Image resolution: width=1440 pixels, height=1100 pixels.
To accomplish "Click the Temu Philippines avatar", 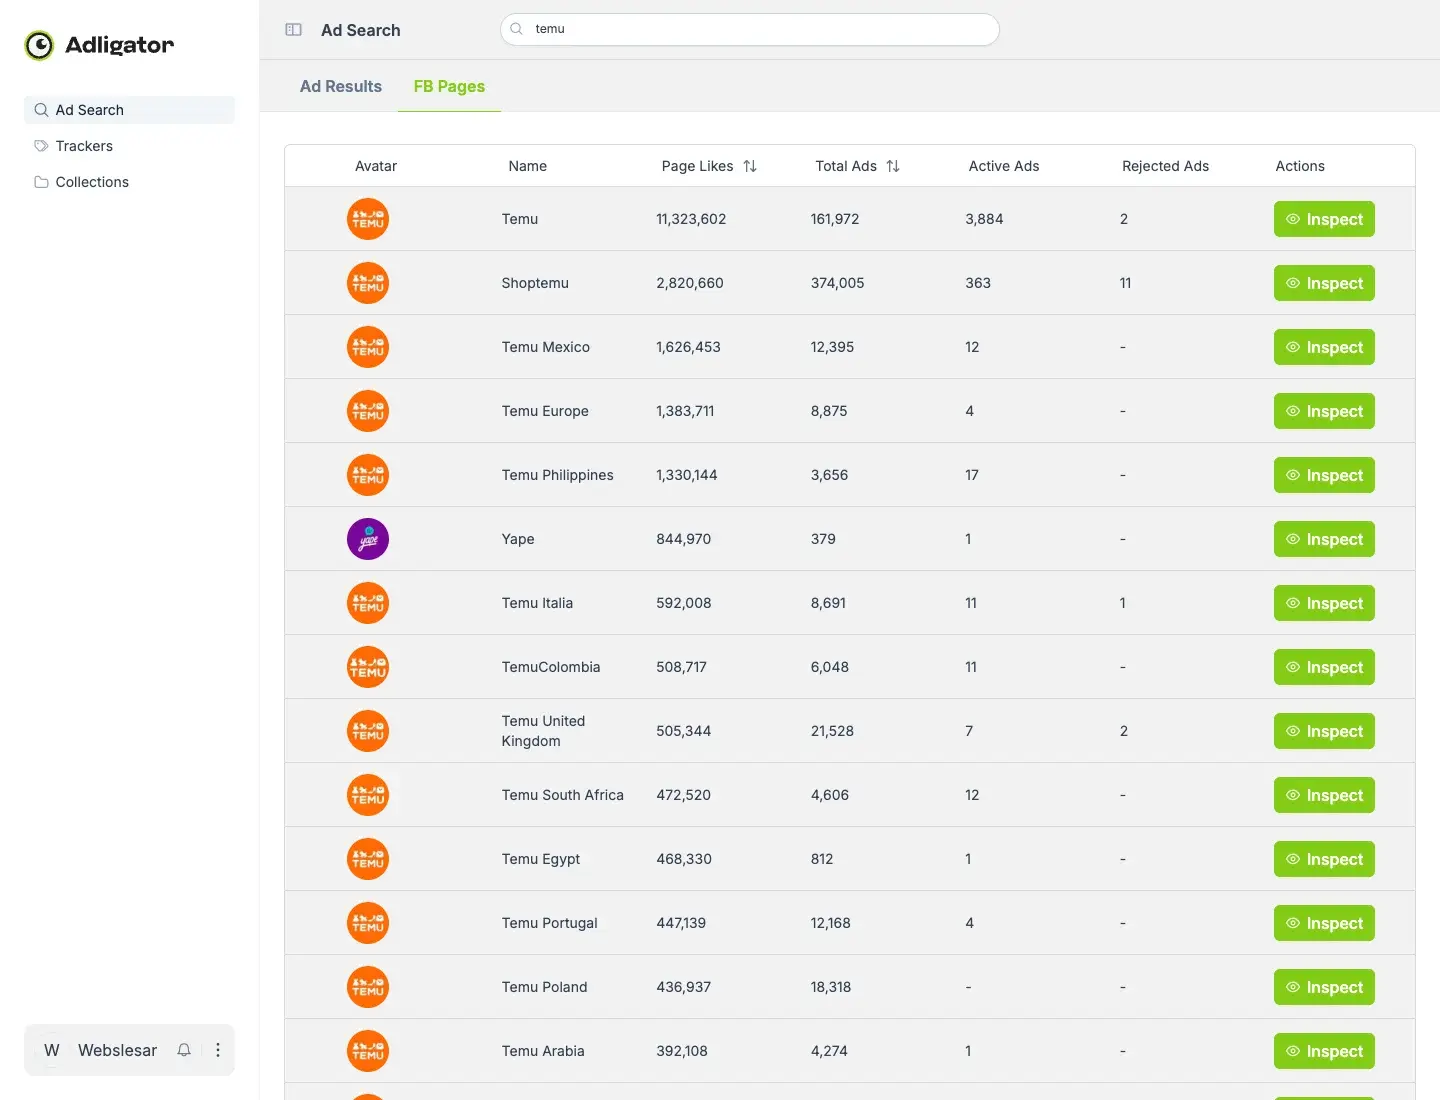I will point(368,475).
